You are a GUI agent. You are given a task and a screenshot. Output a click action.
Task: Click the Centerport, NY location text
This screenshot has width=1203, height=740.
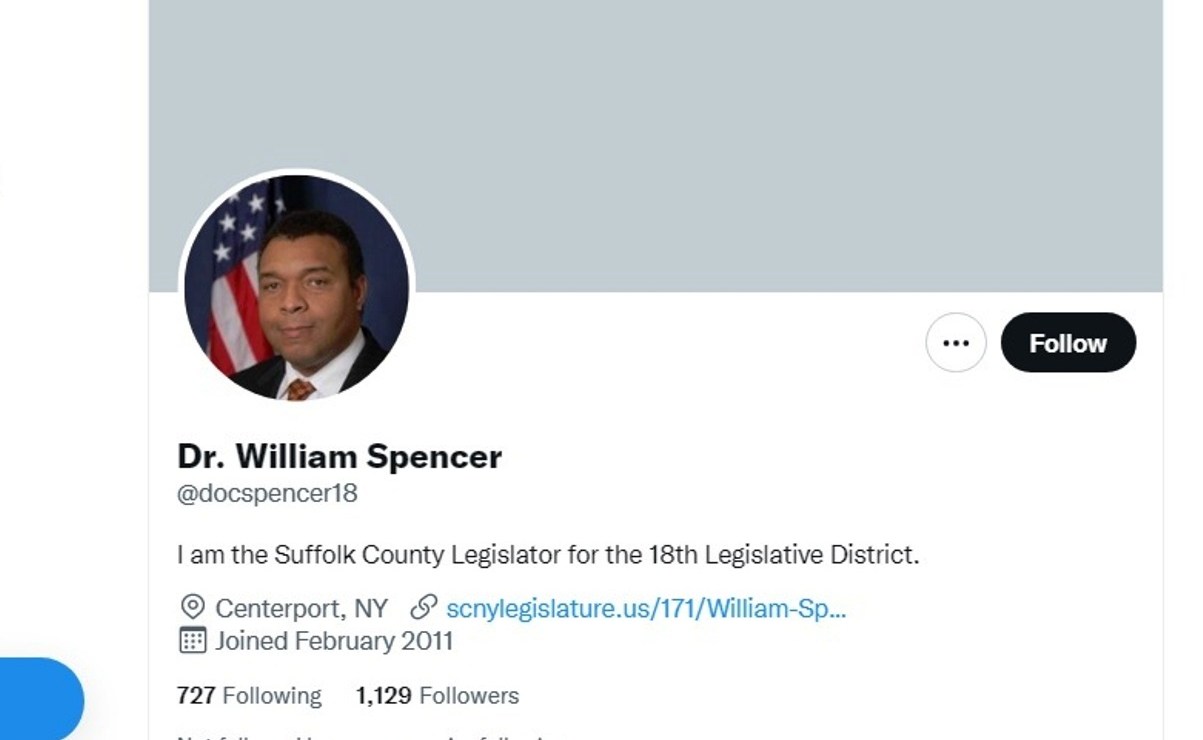(301, 608)
